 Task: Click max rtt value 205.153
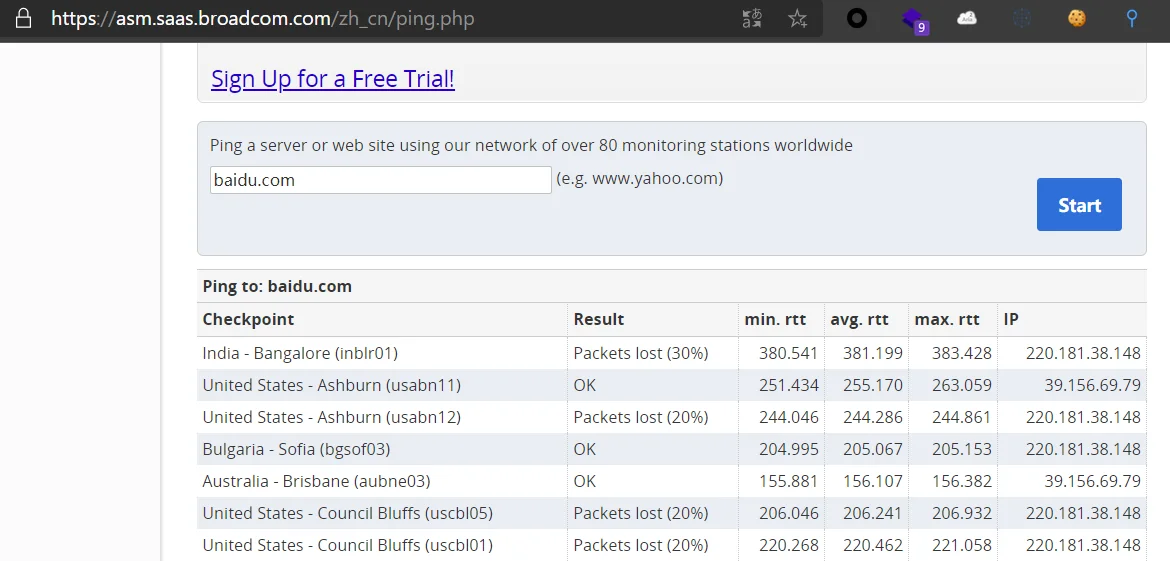(962, 450)
